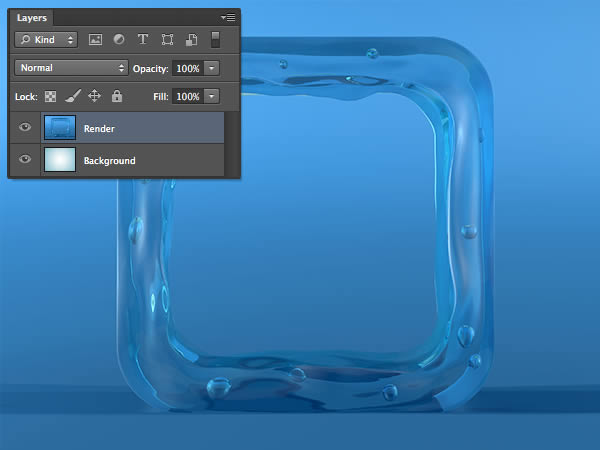Lock transparent pixels

(x=51, y=96)
